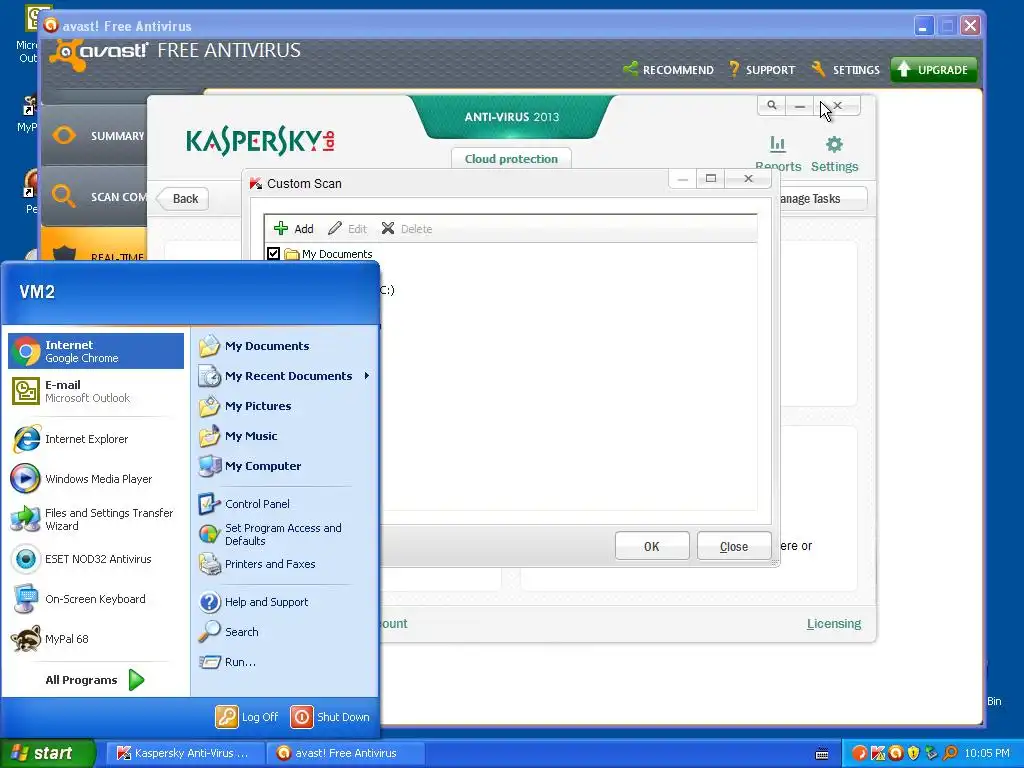Open the avast Scan Computer sidebar tab

[95, 197]
